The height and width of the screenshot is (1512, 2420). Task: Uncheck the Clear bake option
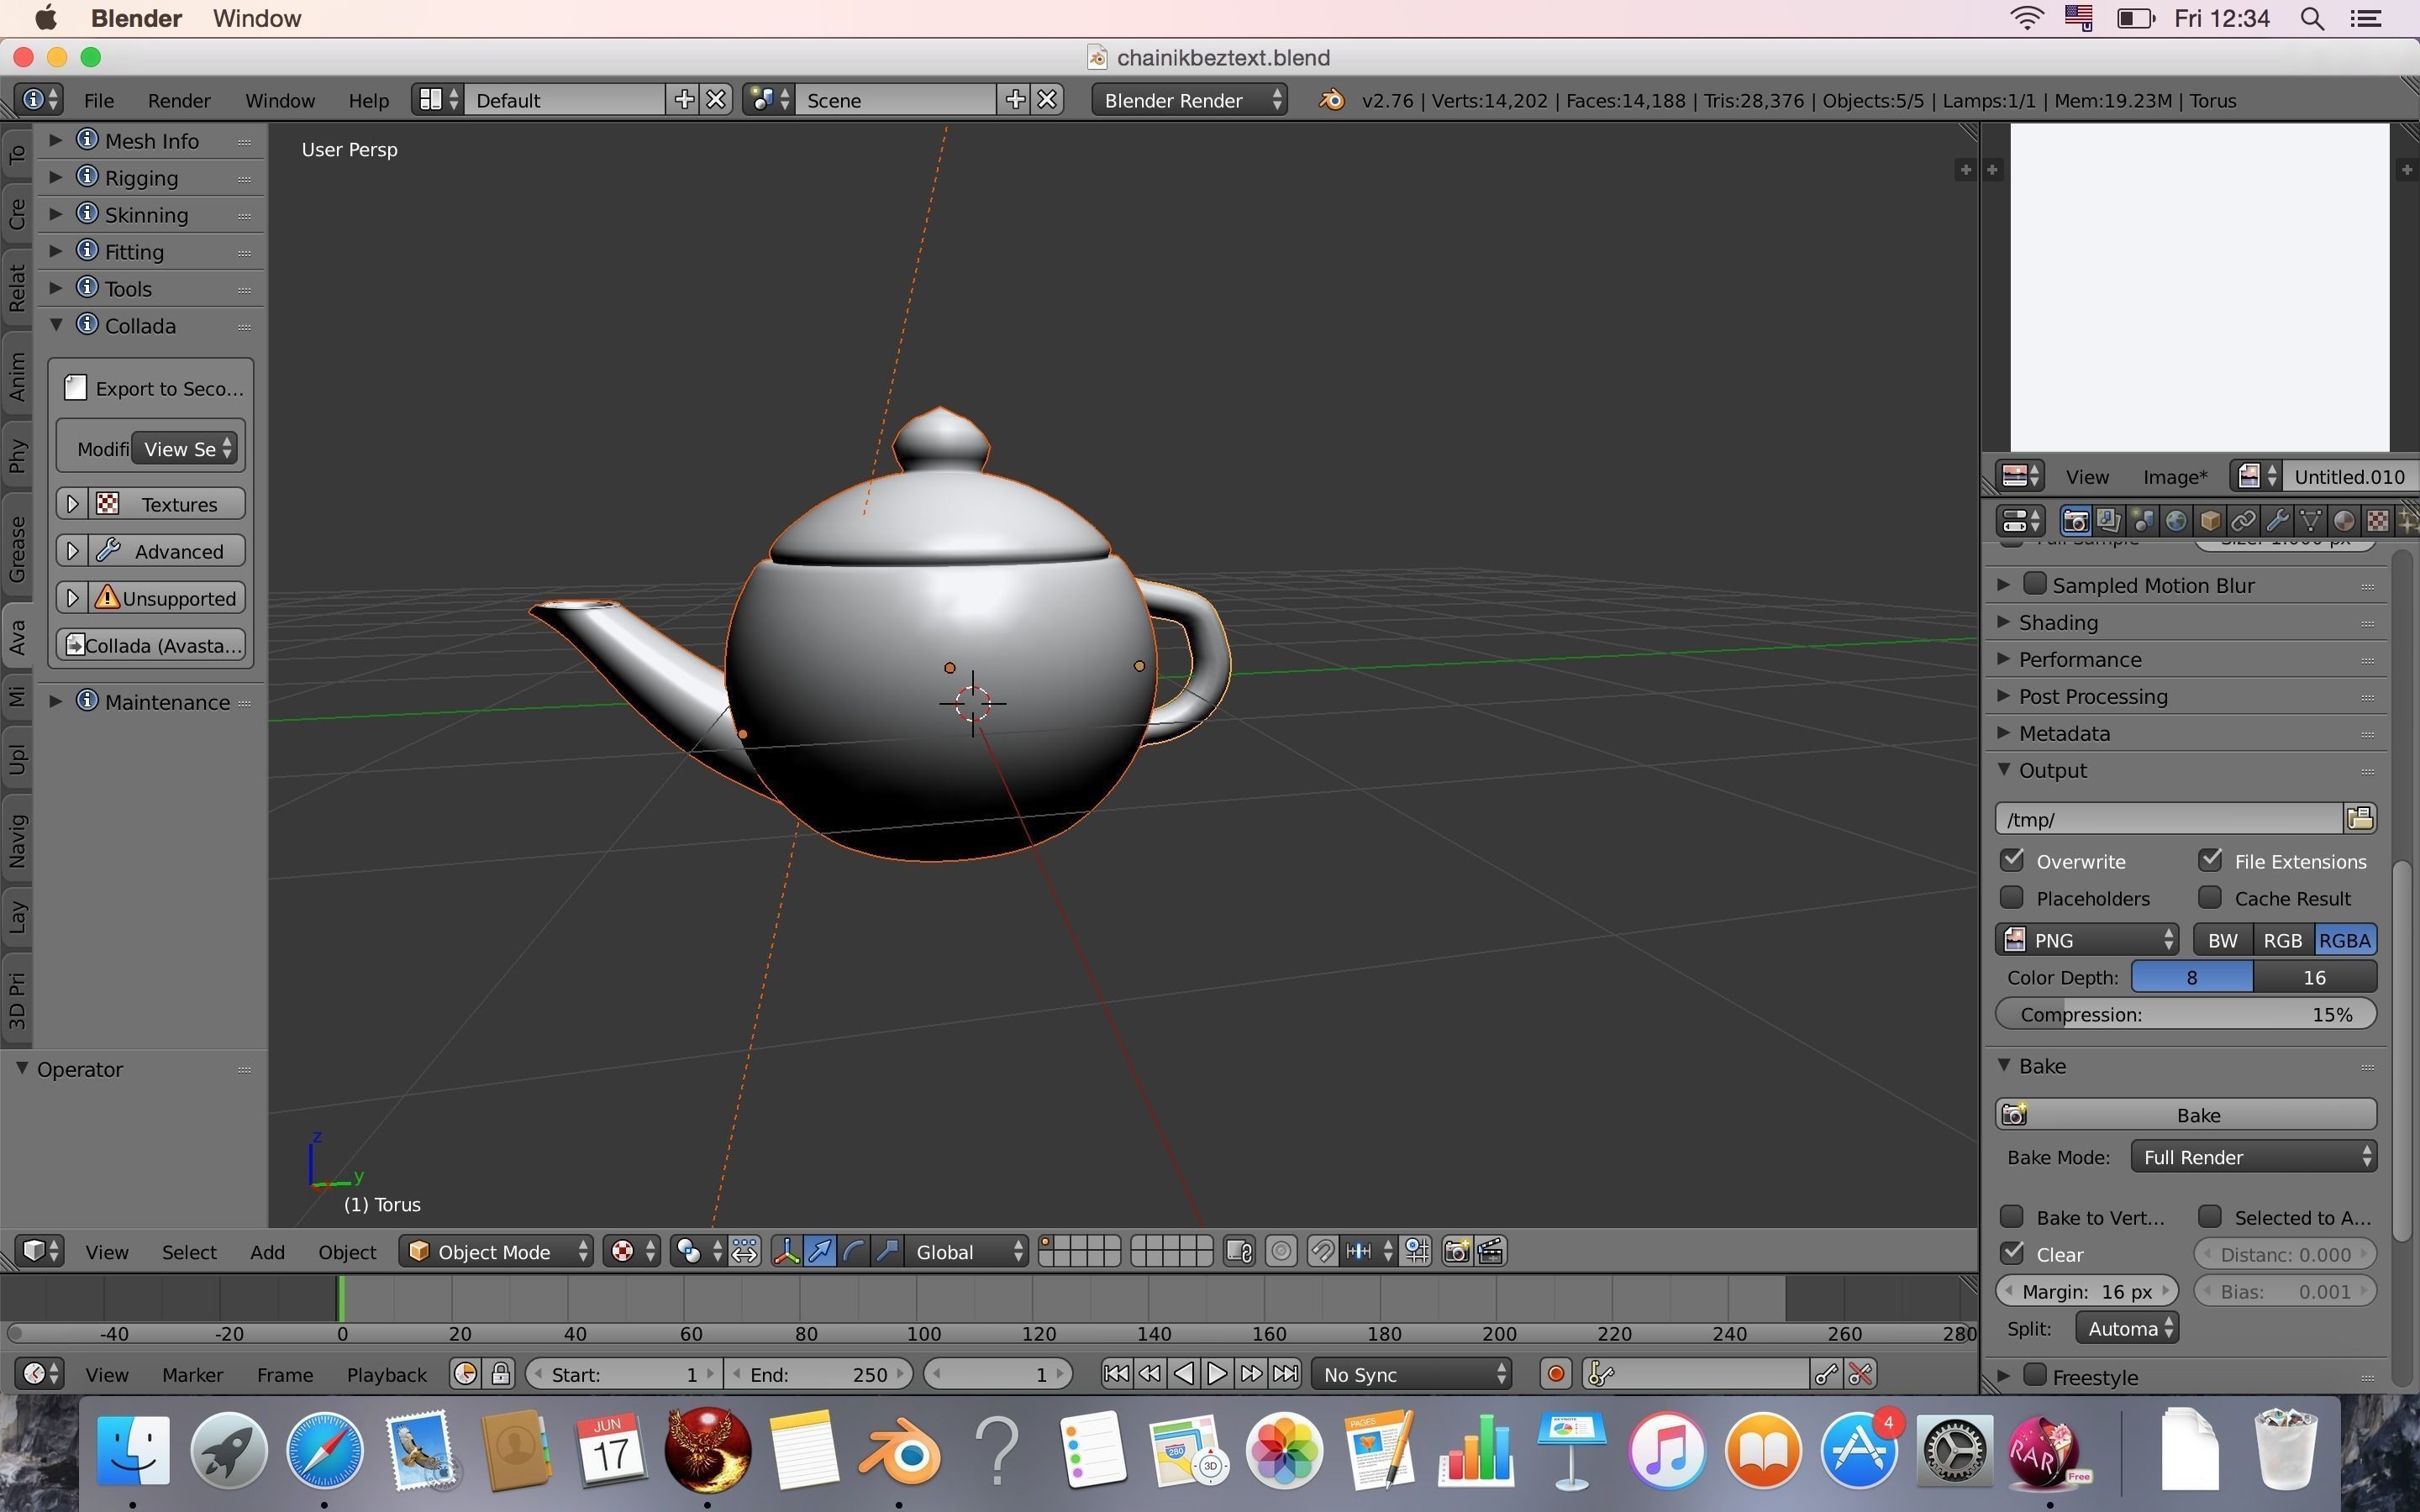point(2012,1253)
